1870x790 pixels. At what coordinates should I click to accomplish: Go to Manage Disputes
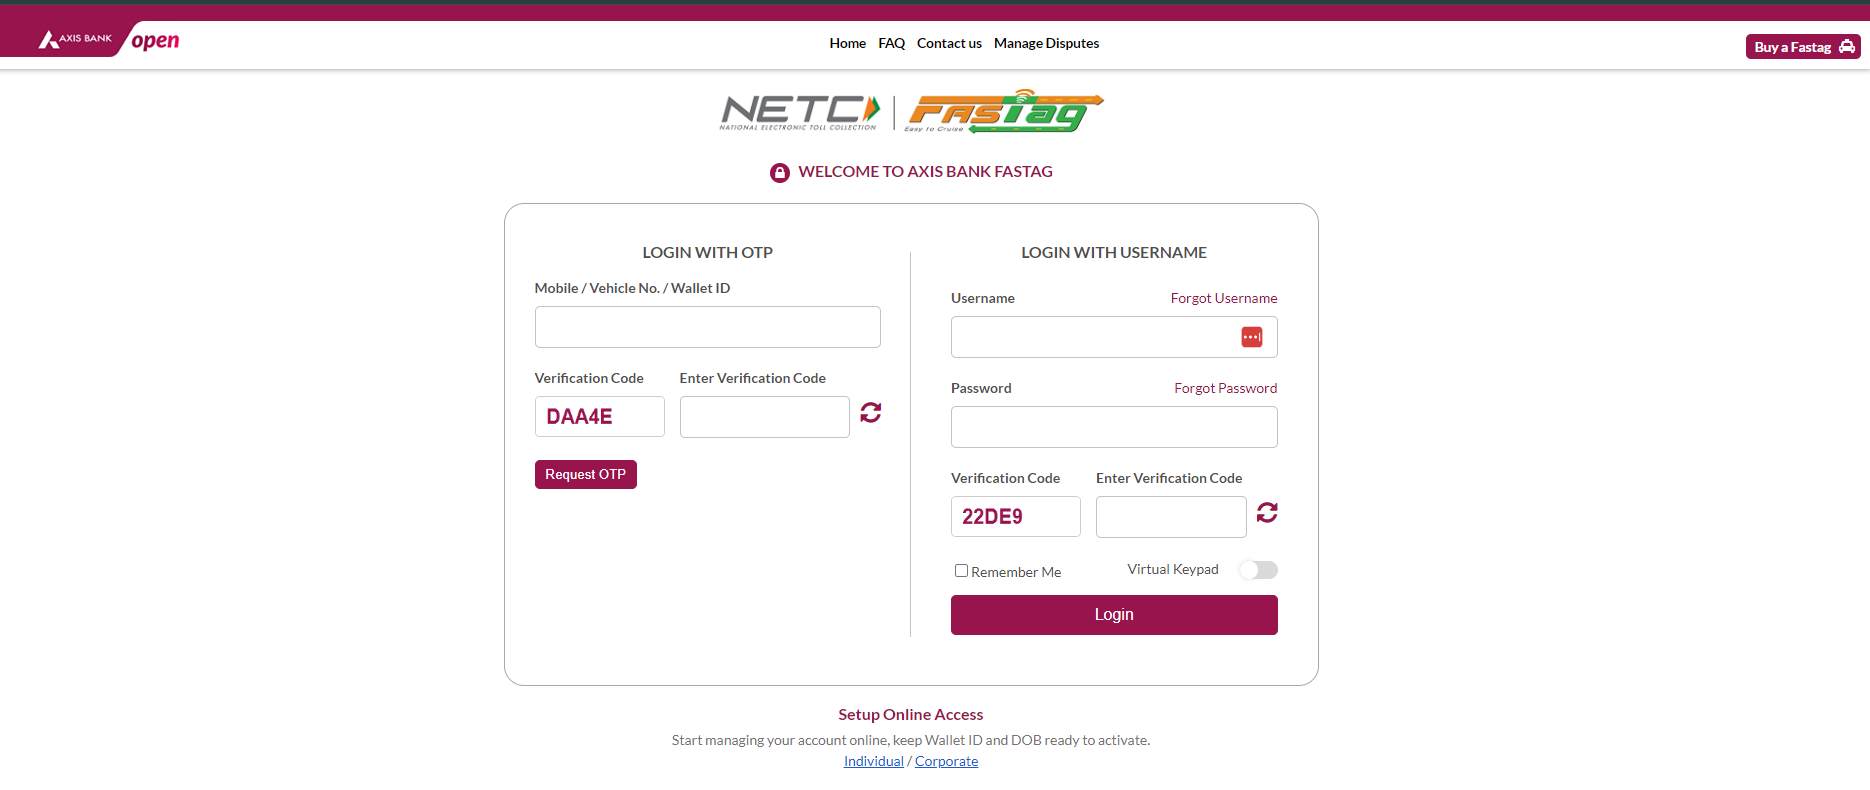click(x=1046, y=43)
